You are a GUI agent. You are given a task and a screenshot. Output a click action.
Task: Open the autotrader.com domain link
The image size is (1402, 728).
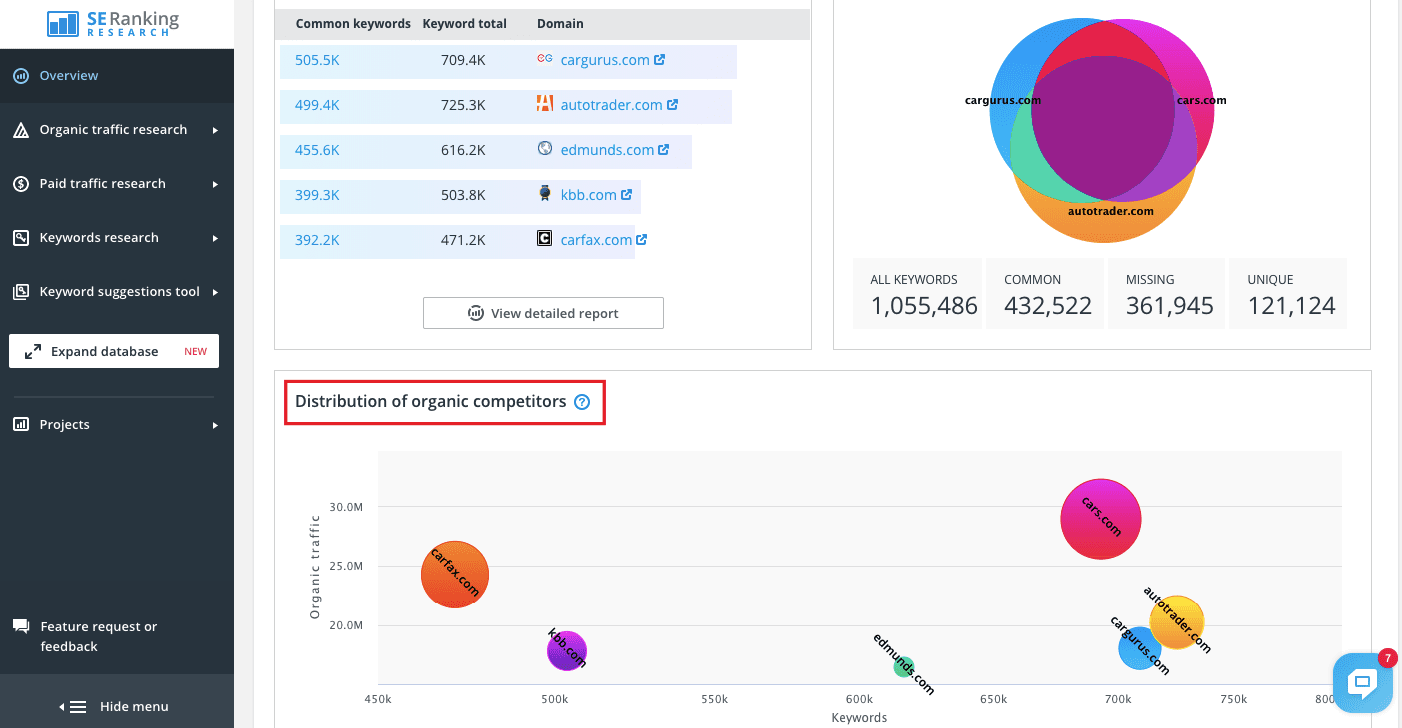pos(611,105)
